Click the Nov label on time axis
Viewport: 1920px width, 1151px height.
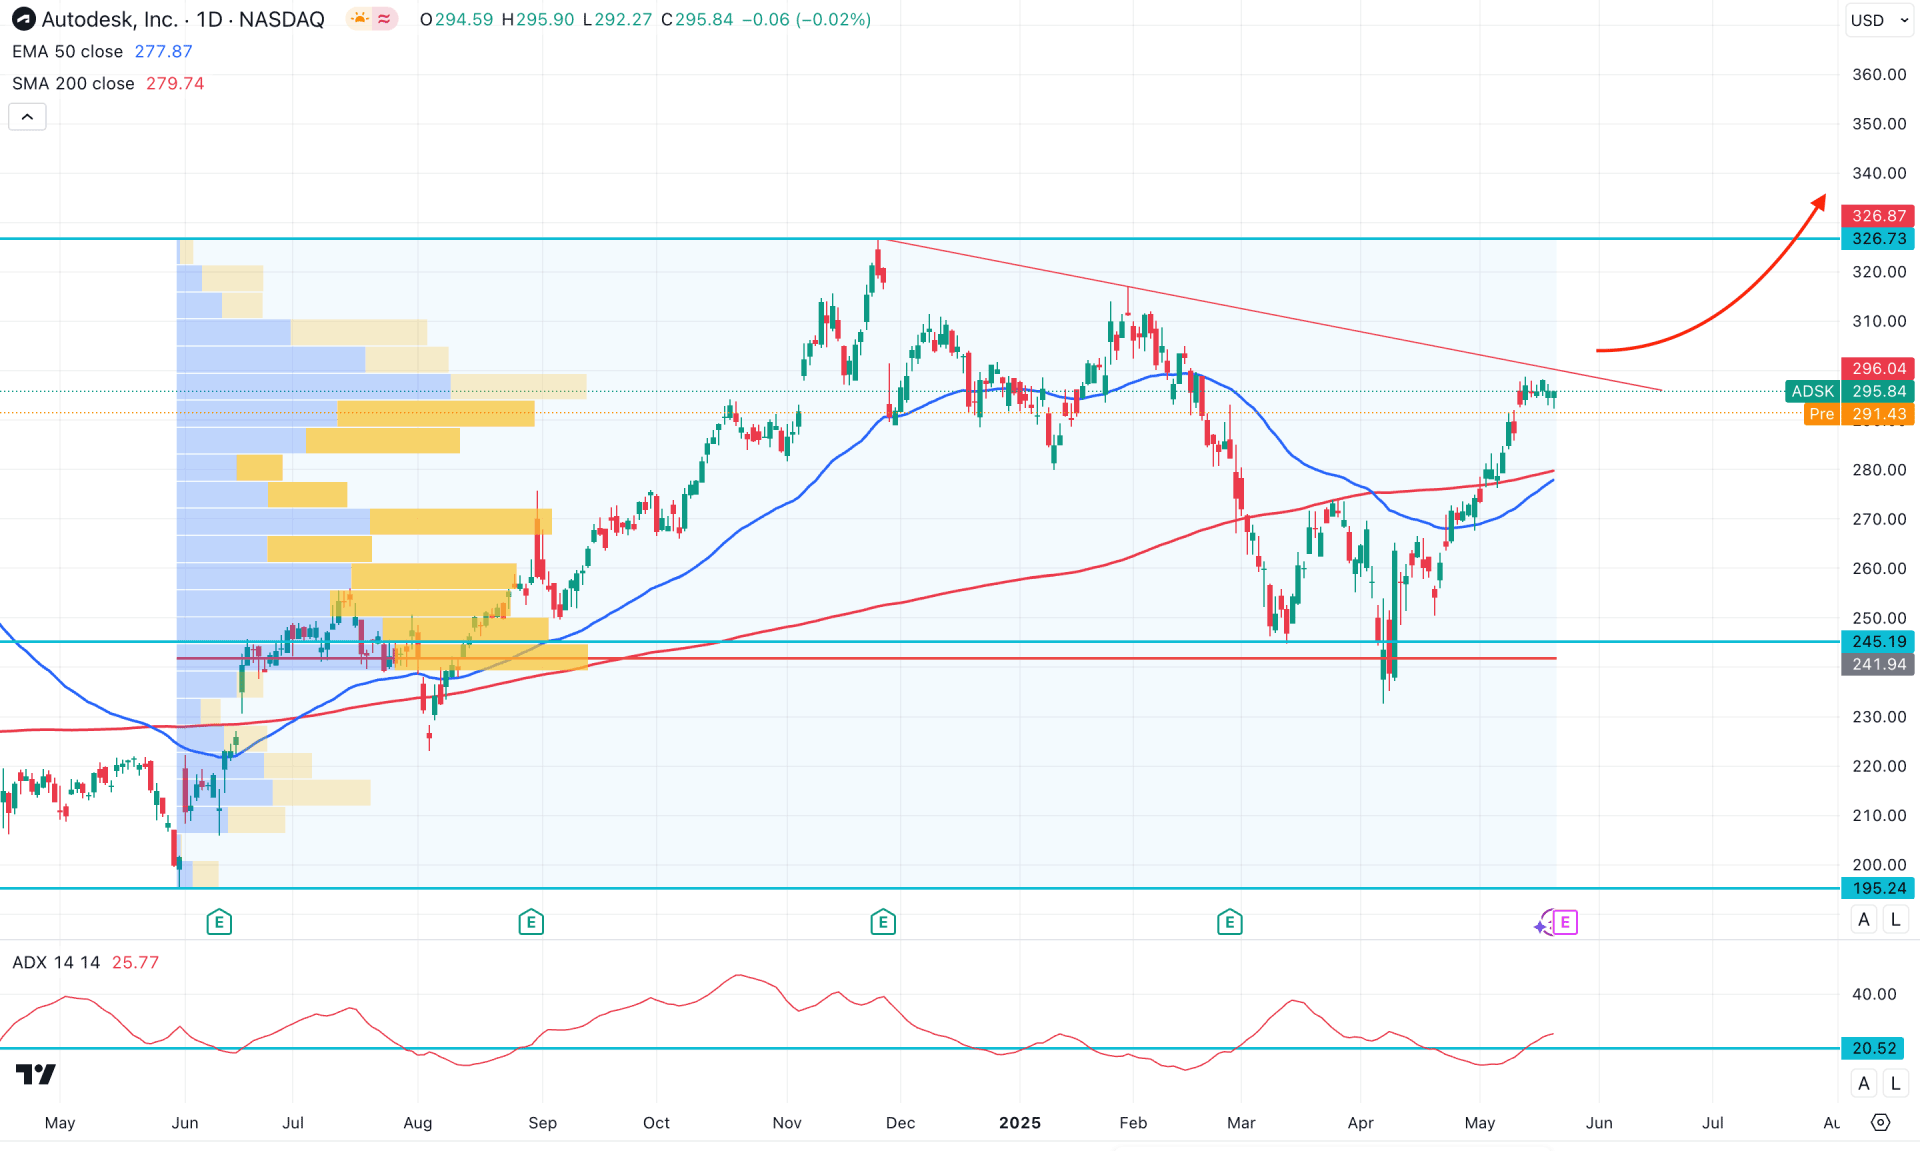(x=787, y=1123)
